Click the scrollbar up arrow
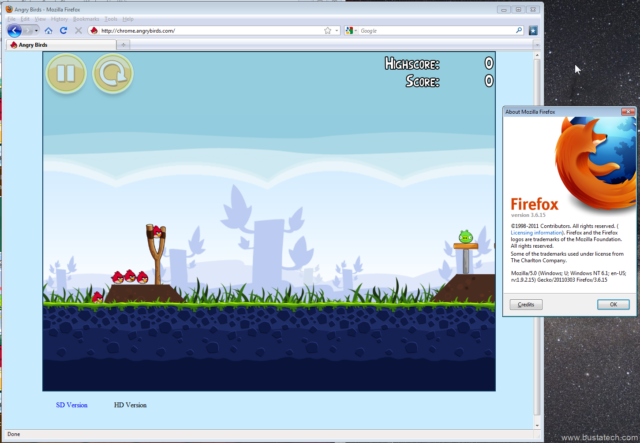Image resolution: width=640 pixels, height=443 pixels. pos(537,55)
